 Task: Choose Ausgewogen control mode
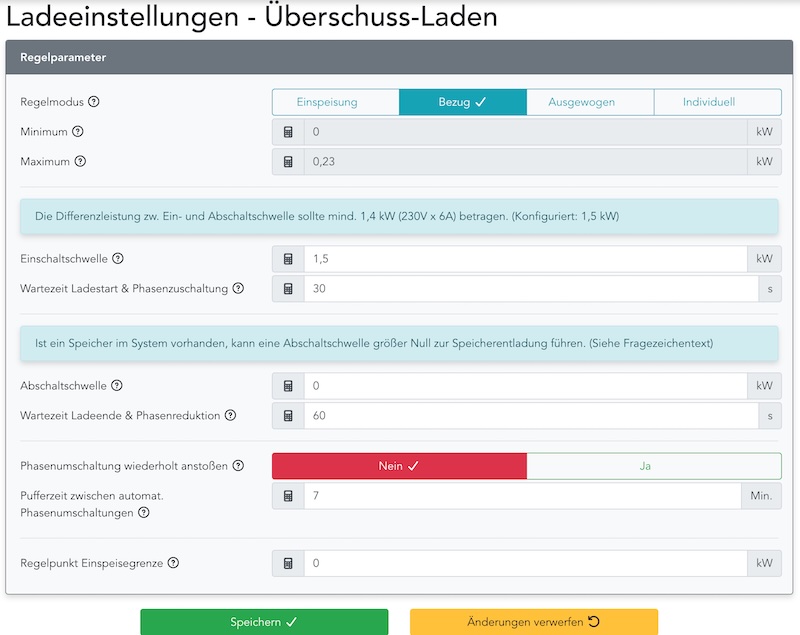pyautogui.click(x=590, y=102)
